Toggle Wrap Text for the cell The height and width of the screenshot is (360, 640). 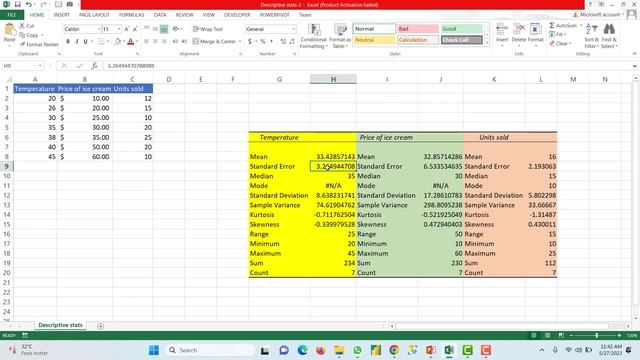208,29
